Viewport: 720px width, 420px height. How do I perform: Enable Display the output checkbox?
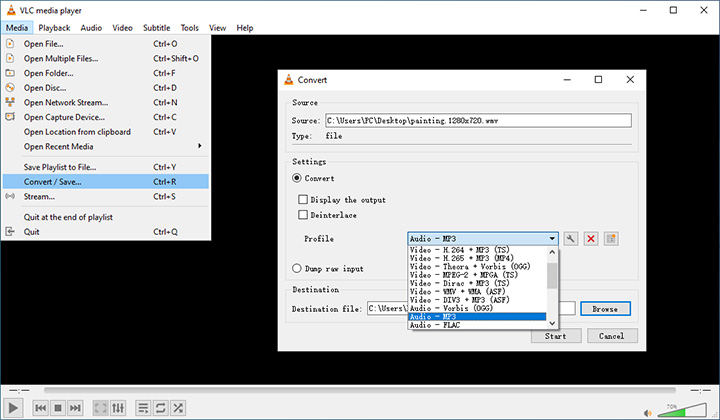coord(303,200)
